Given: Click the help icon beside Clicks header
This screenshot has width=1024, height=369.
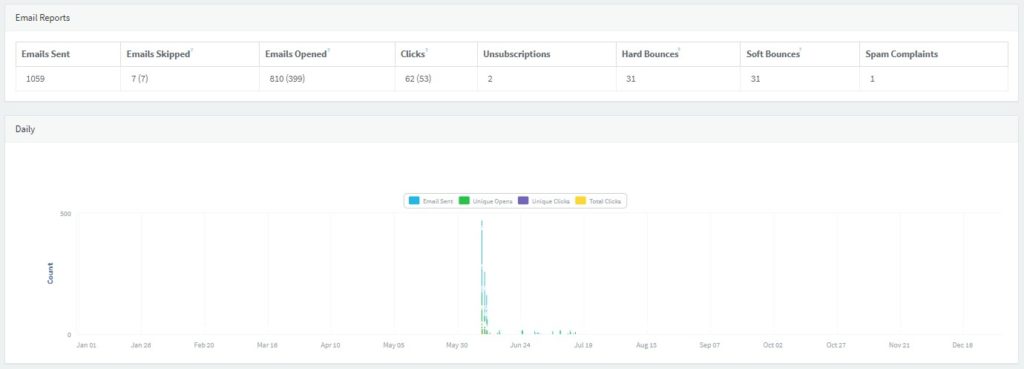Looking at the screenshot, I should pos(427,50).
